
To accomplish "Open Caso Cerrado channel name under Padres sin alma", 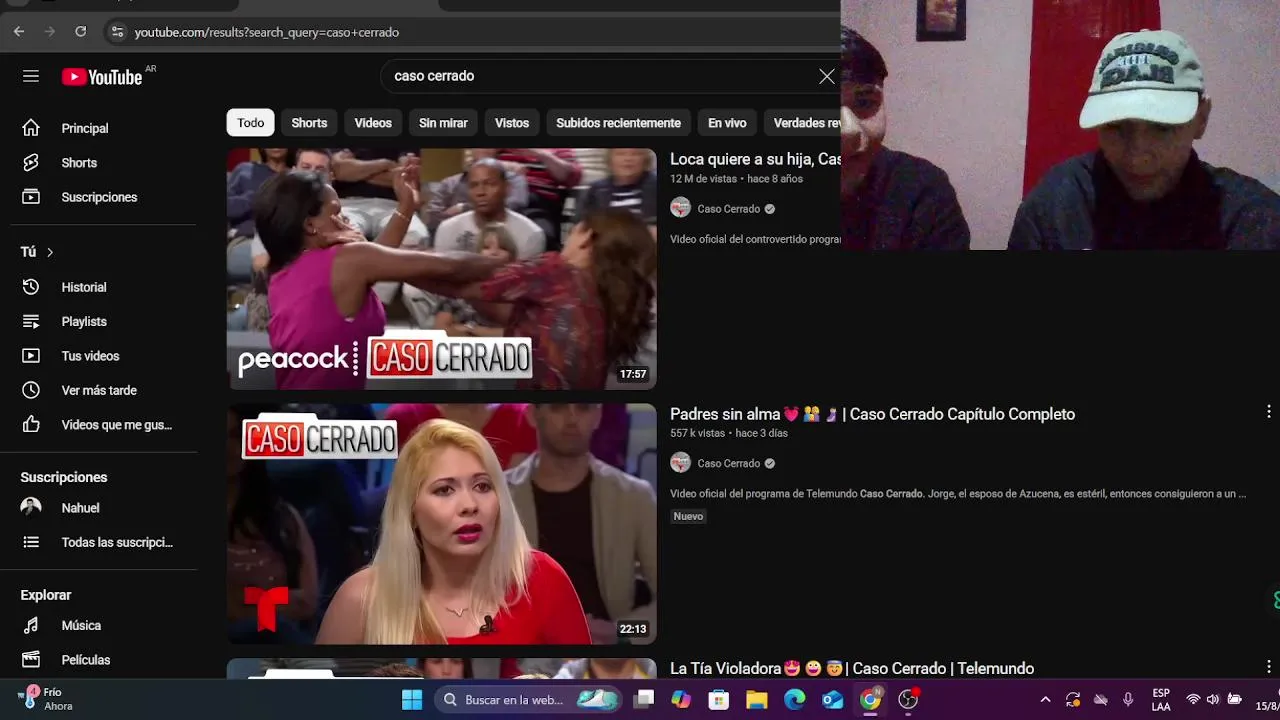I will tap(729, 463).
